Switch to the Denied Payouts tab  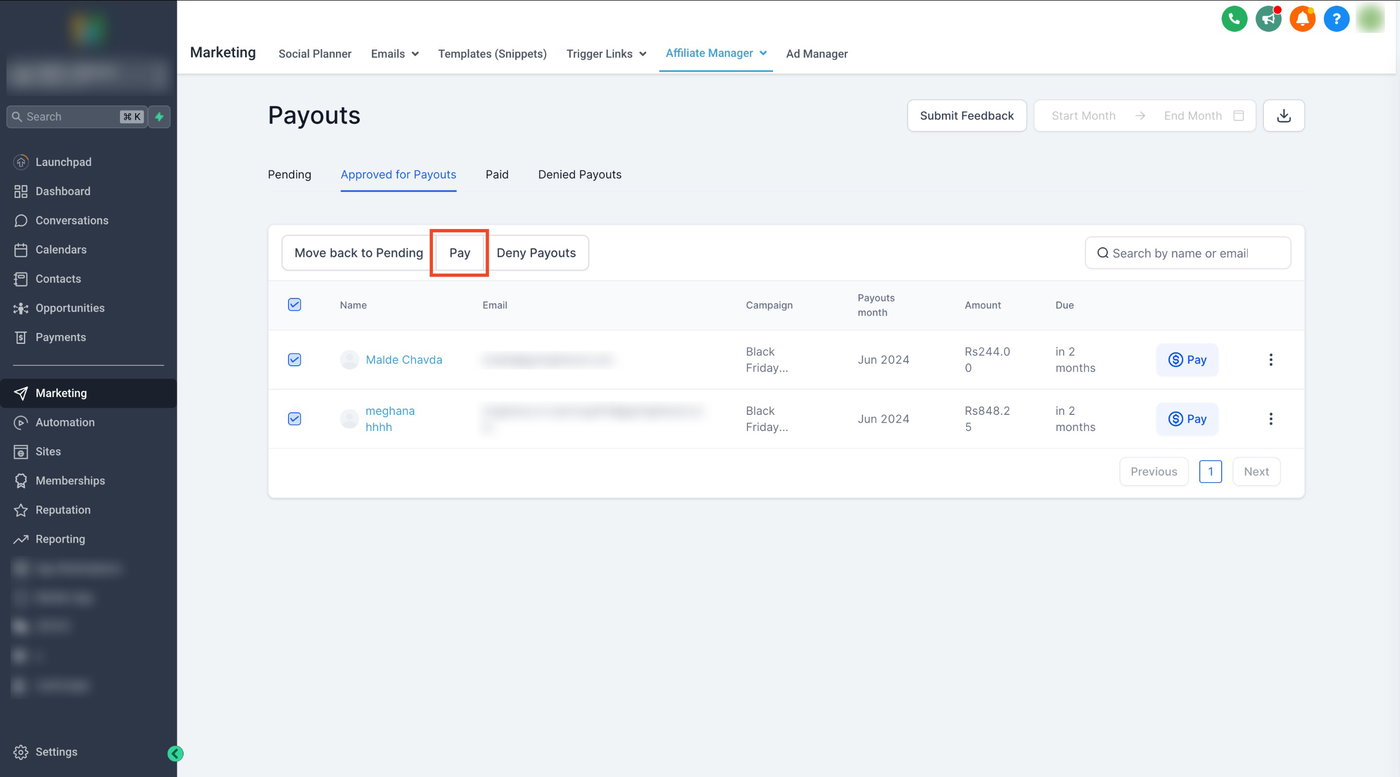(579, 175)
